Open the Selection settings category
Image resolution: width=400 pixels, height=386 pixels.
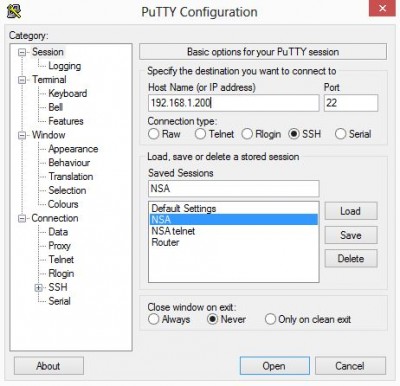67,190
